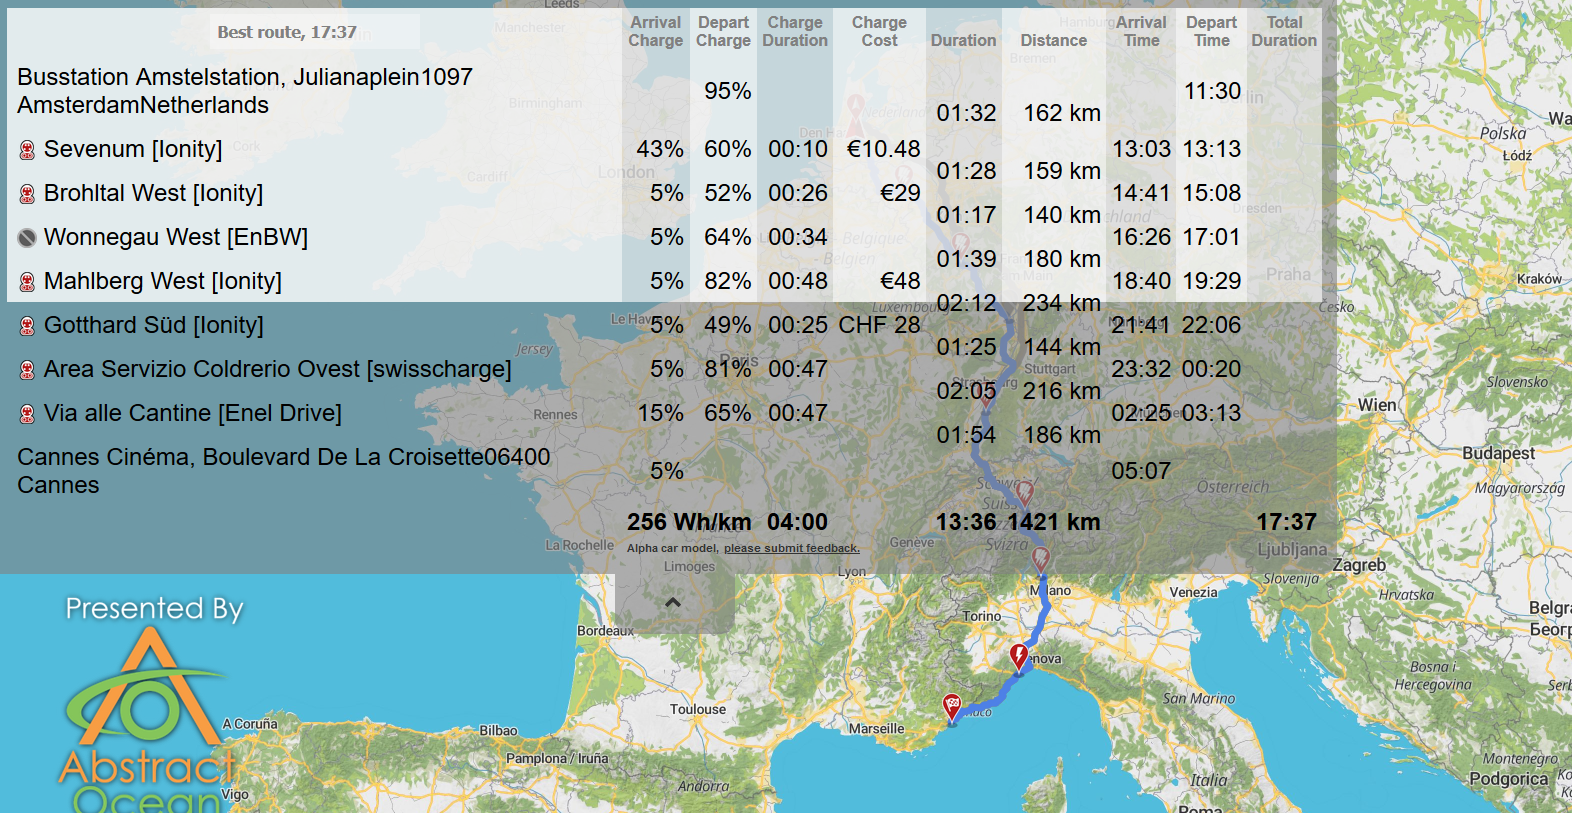Select Brohltal West [Ionity] waypoint name
The width and height of the screenshot is (1572, 813).
(154, 193)
